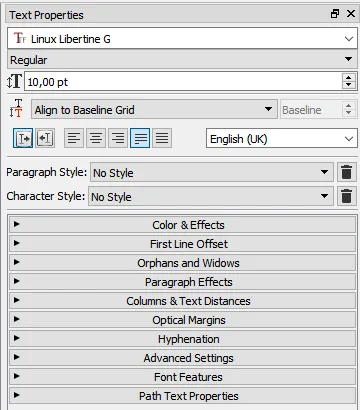The height and width of the screenshot is (410, 360).
Task: Increase Baseline line spacing up arrow
Action: [349, 105]
